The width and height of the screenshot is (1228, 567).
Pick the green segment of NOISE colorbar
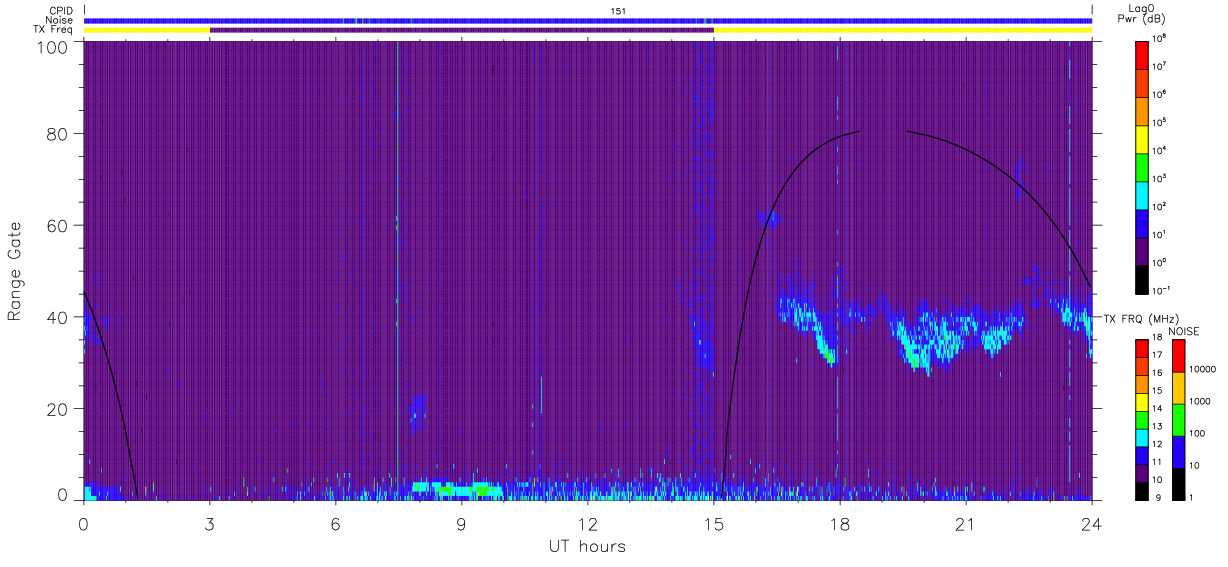coord(1178,419)
